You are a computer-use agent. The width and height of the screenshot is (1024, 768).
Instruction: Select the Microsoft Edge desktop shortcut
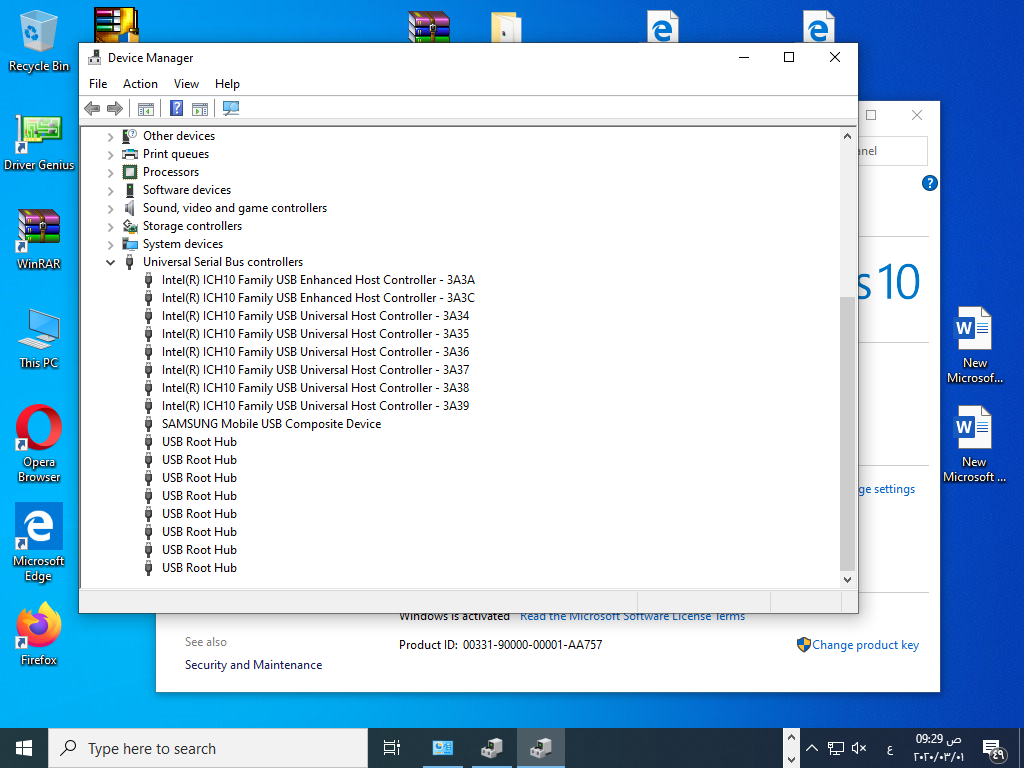(x=39, y=542)
